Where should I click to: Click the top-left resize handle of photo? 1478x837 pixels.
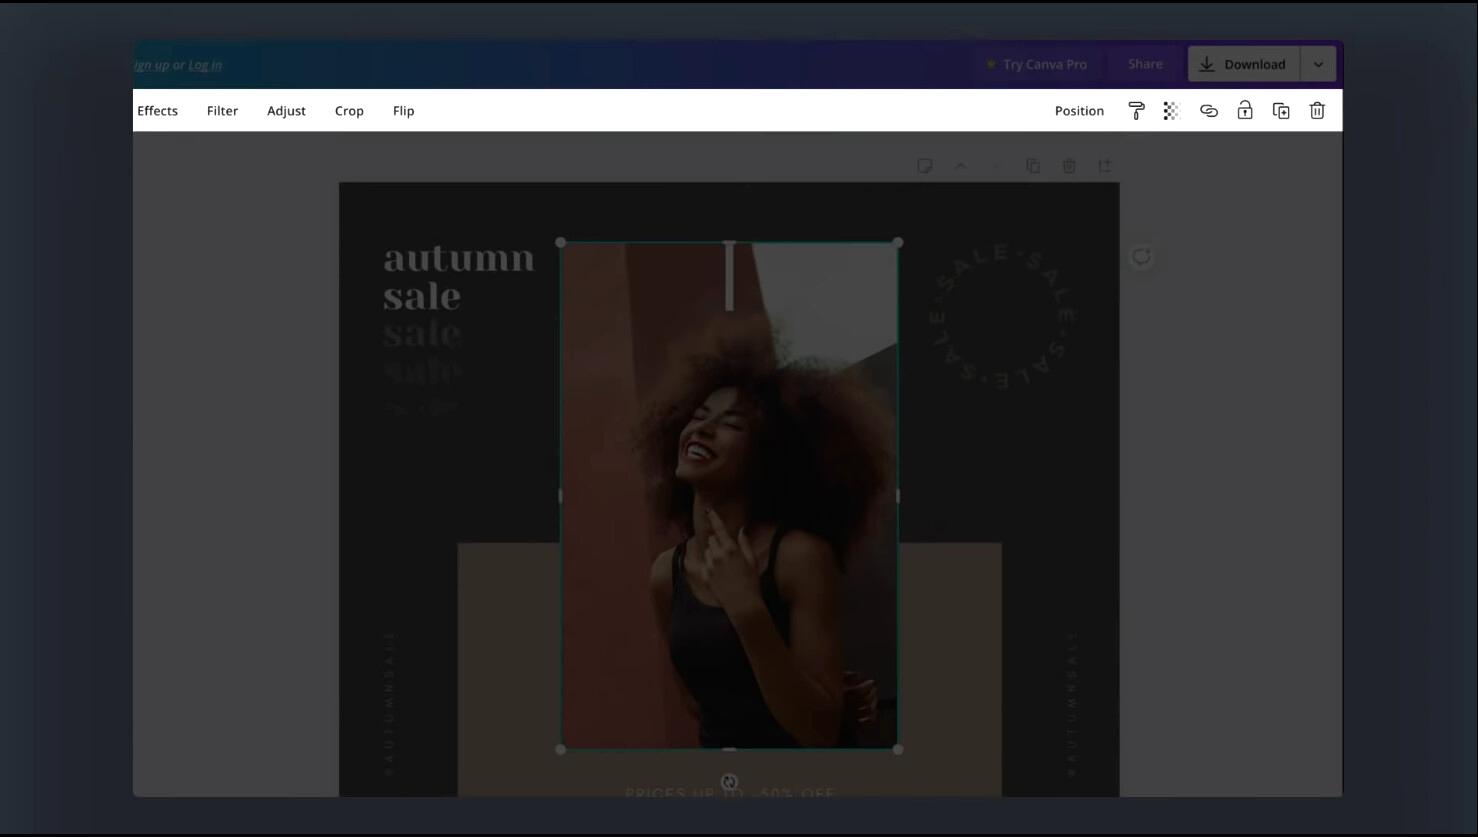(561, 243)
